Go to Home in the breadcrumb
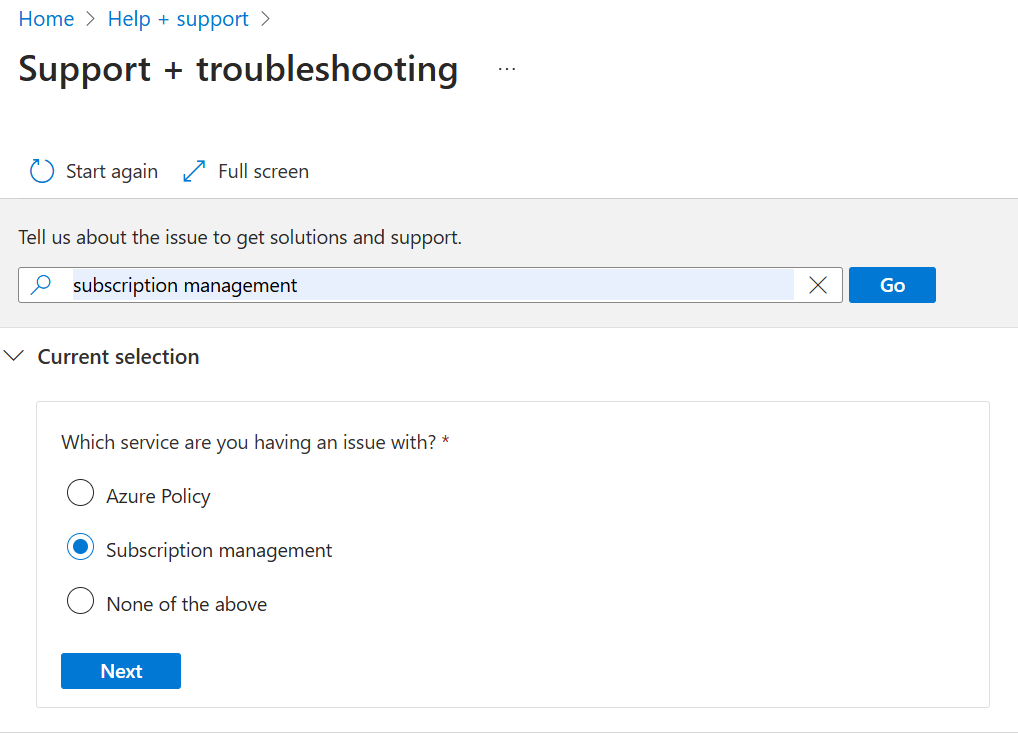The image size is (1018, 736). (x=46, y=19)
